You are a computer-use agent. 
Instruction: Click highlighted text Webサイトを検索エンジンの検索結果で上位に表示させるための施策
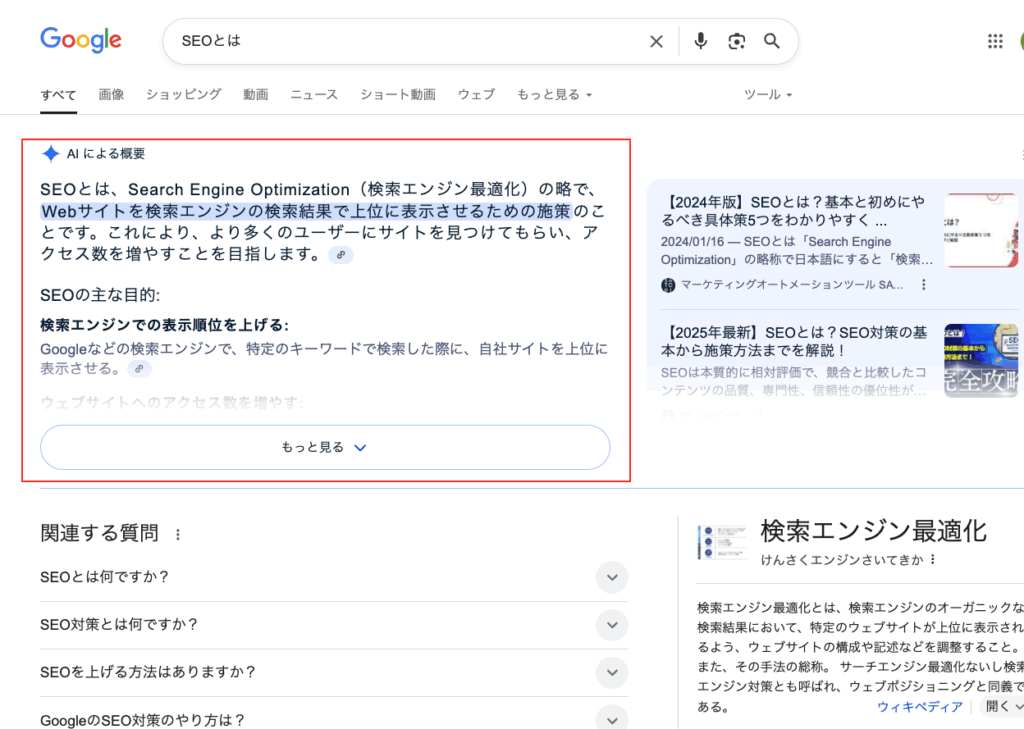[x=306, y=212]
